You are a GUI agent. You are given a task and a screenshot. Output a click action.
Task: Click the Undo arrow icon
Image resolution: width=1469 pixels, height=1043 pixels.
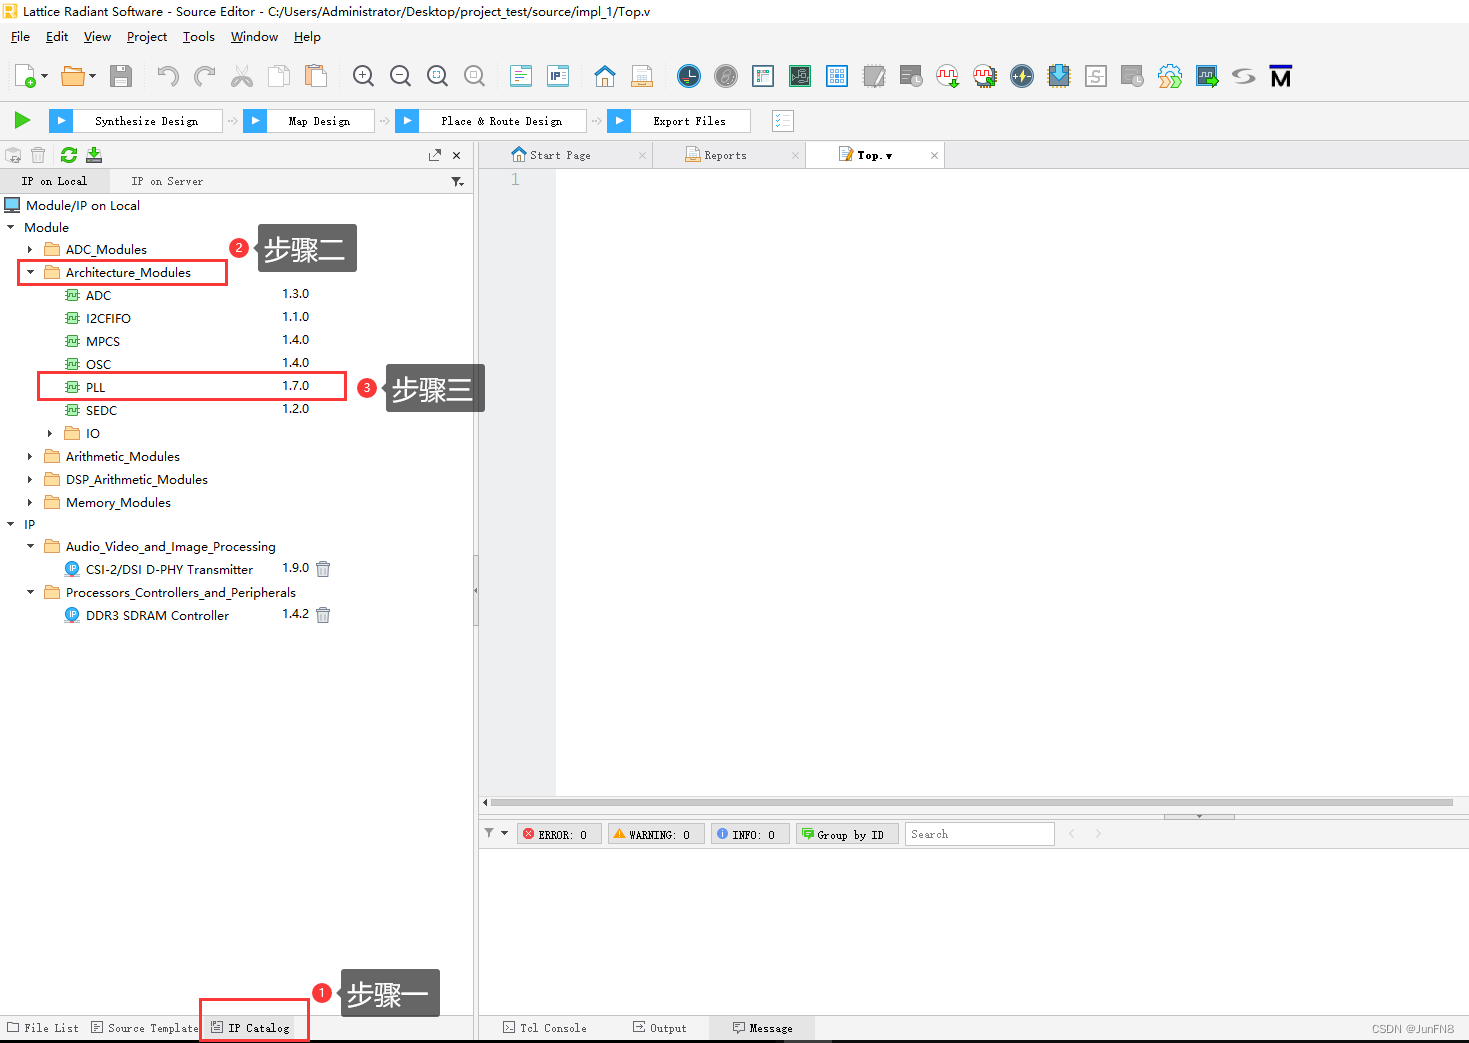(168, 76)
